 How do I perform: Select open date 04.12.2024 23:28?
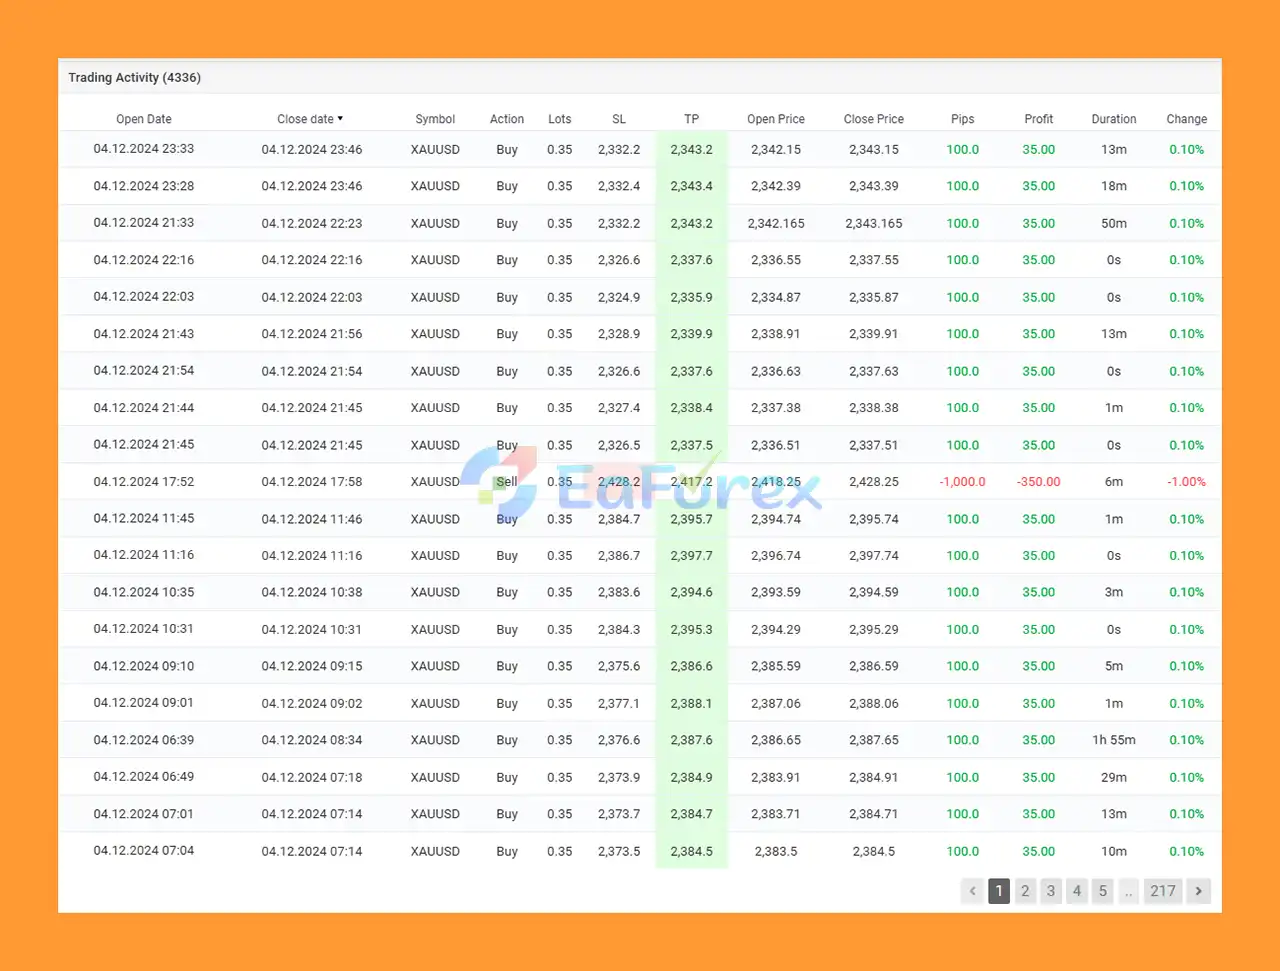[x=144, y=186]
